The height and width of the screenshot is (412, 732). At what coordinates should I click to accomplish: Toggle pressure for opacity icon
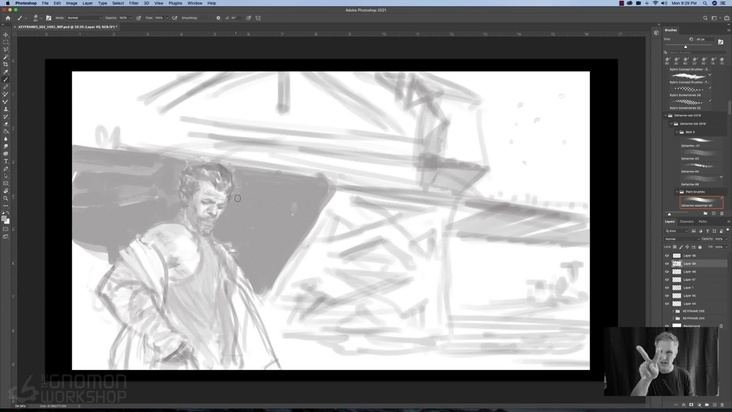(x=139, y=18)
